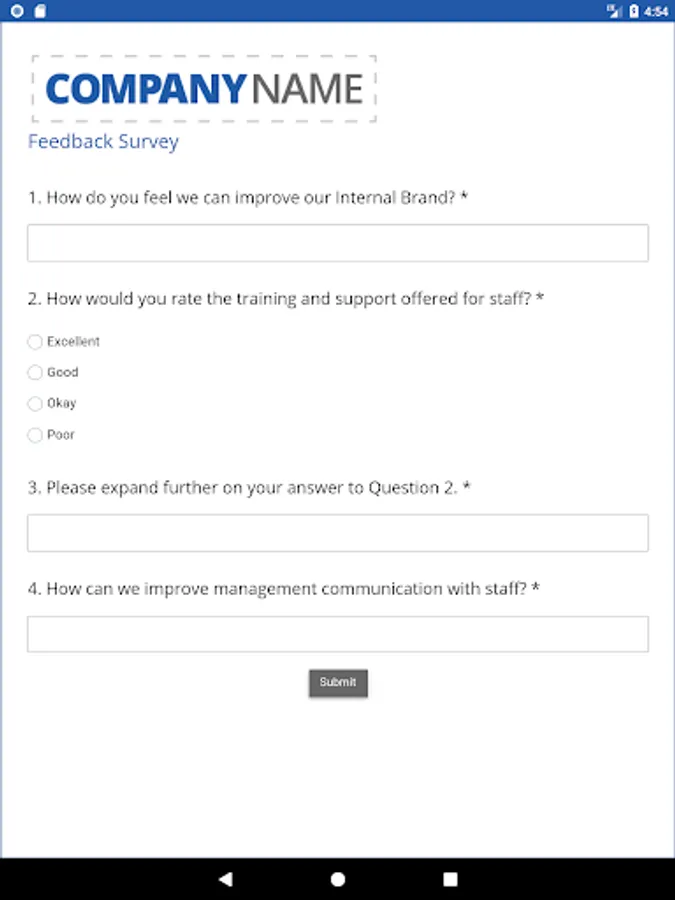The height and width of the screenshot is (900, 675).
Task: Tap the 4:54 clock in status bar
Action: (x=656, y=11)
